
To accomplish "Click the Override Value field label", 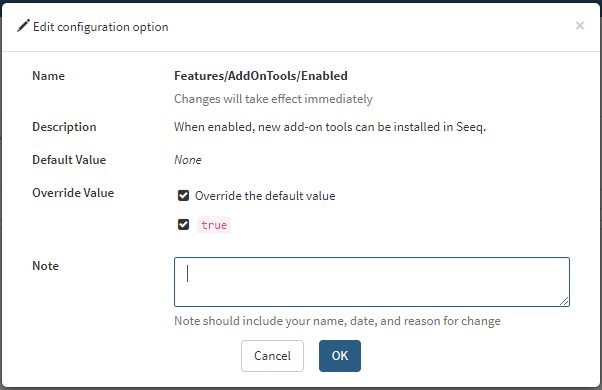I will pos(73,193).
